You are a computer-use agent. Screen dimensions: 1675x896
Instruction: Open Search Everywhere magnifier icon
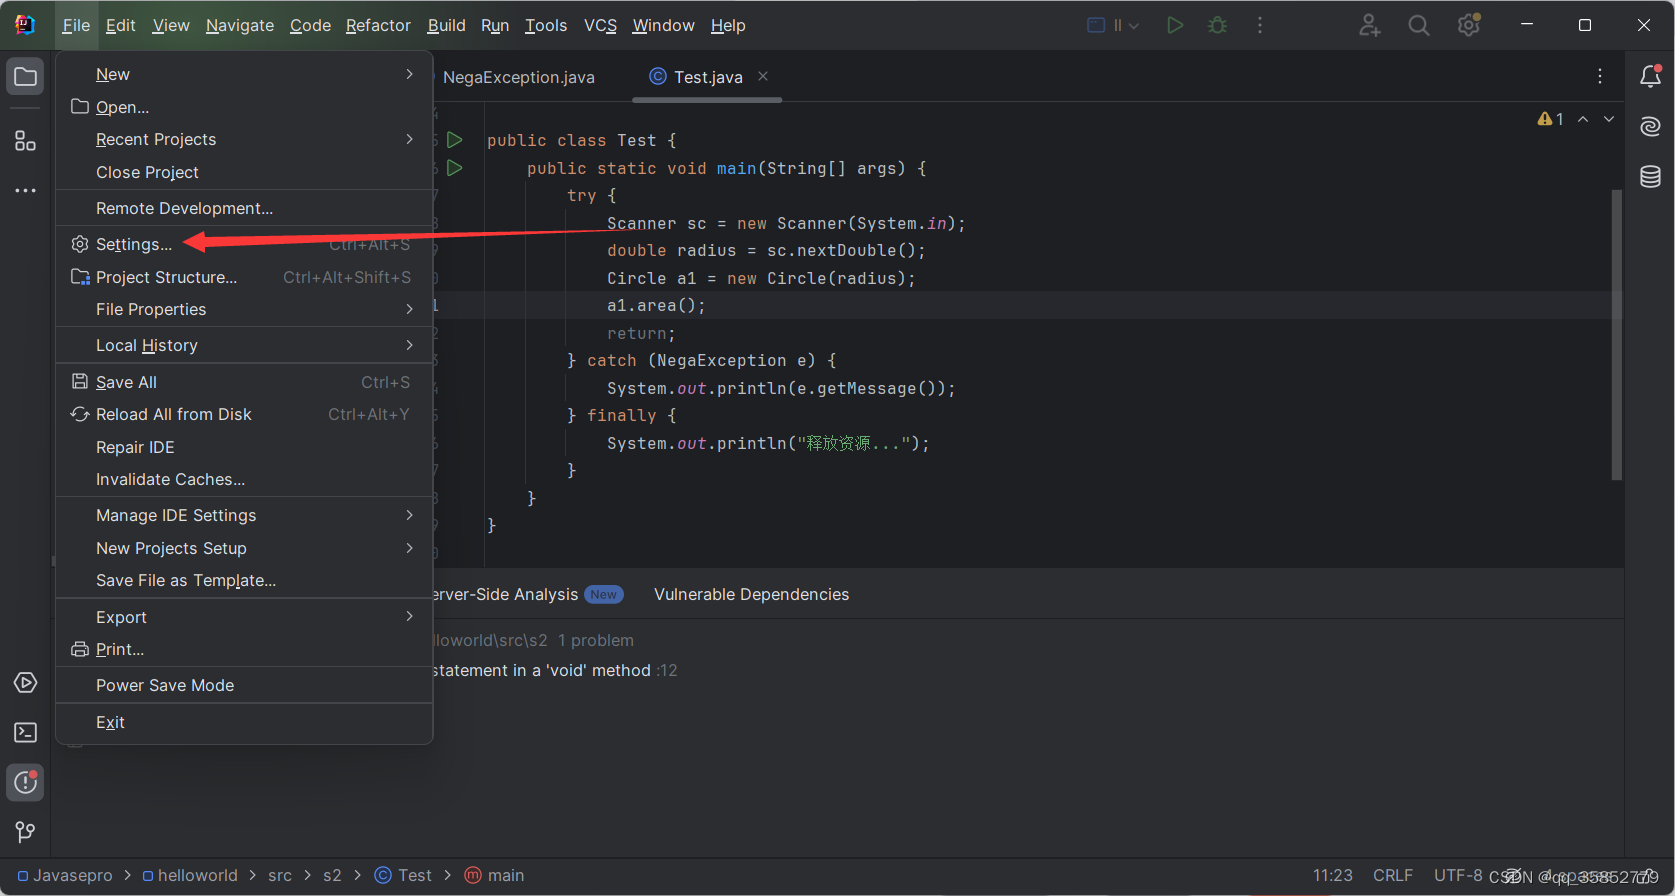pos(1419,25)
